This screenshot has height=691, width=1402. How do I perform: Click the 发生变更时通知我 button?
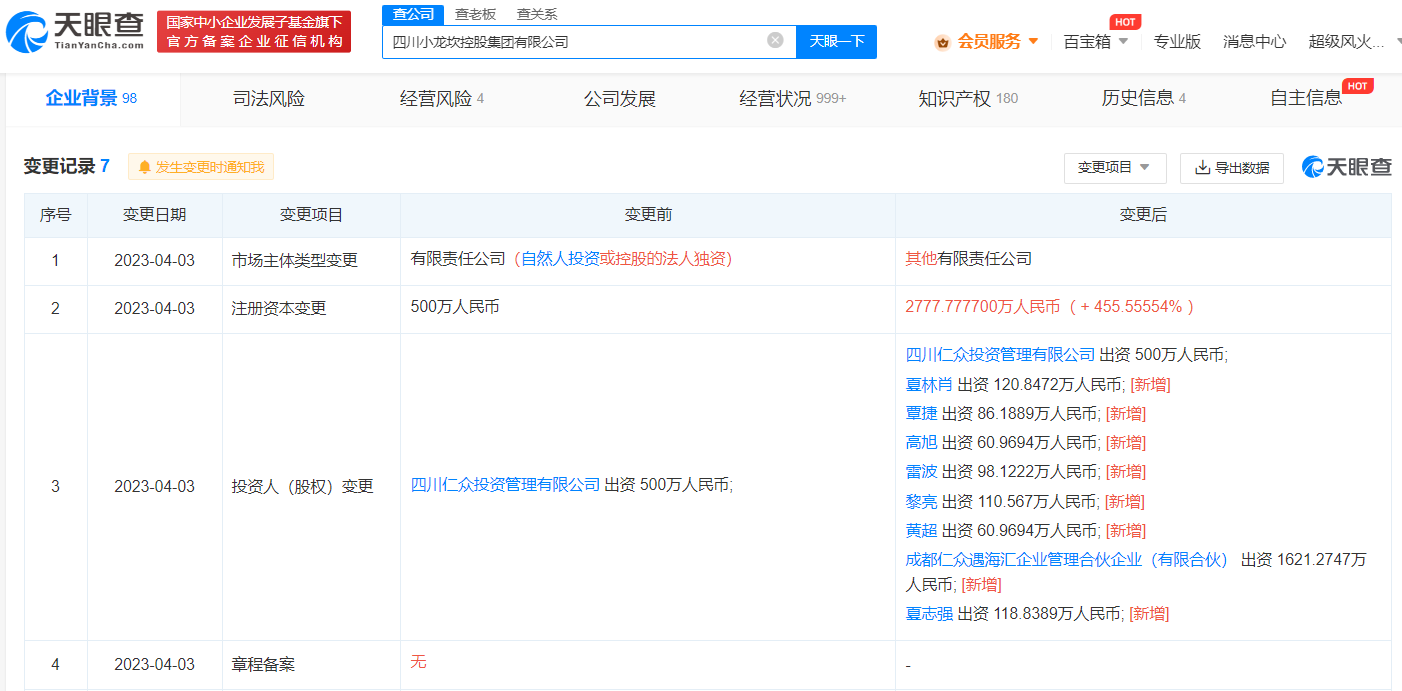[x=201, y=167]
